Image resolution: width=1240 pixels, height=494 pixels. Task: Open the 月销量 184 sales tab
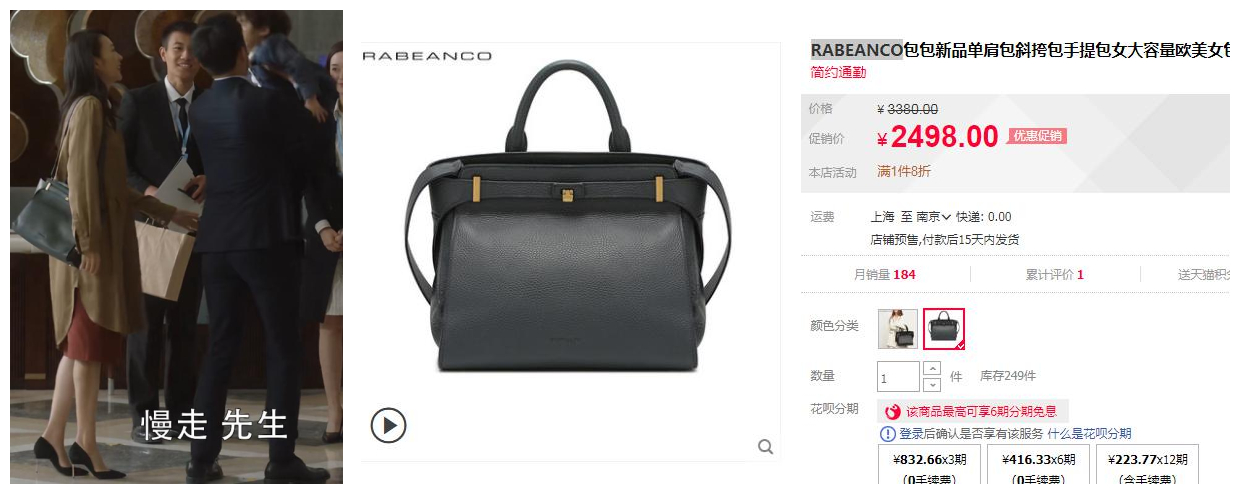pos(884,275)
